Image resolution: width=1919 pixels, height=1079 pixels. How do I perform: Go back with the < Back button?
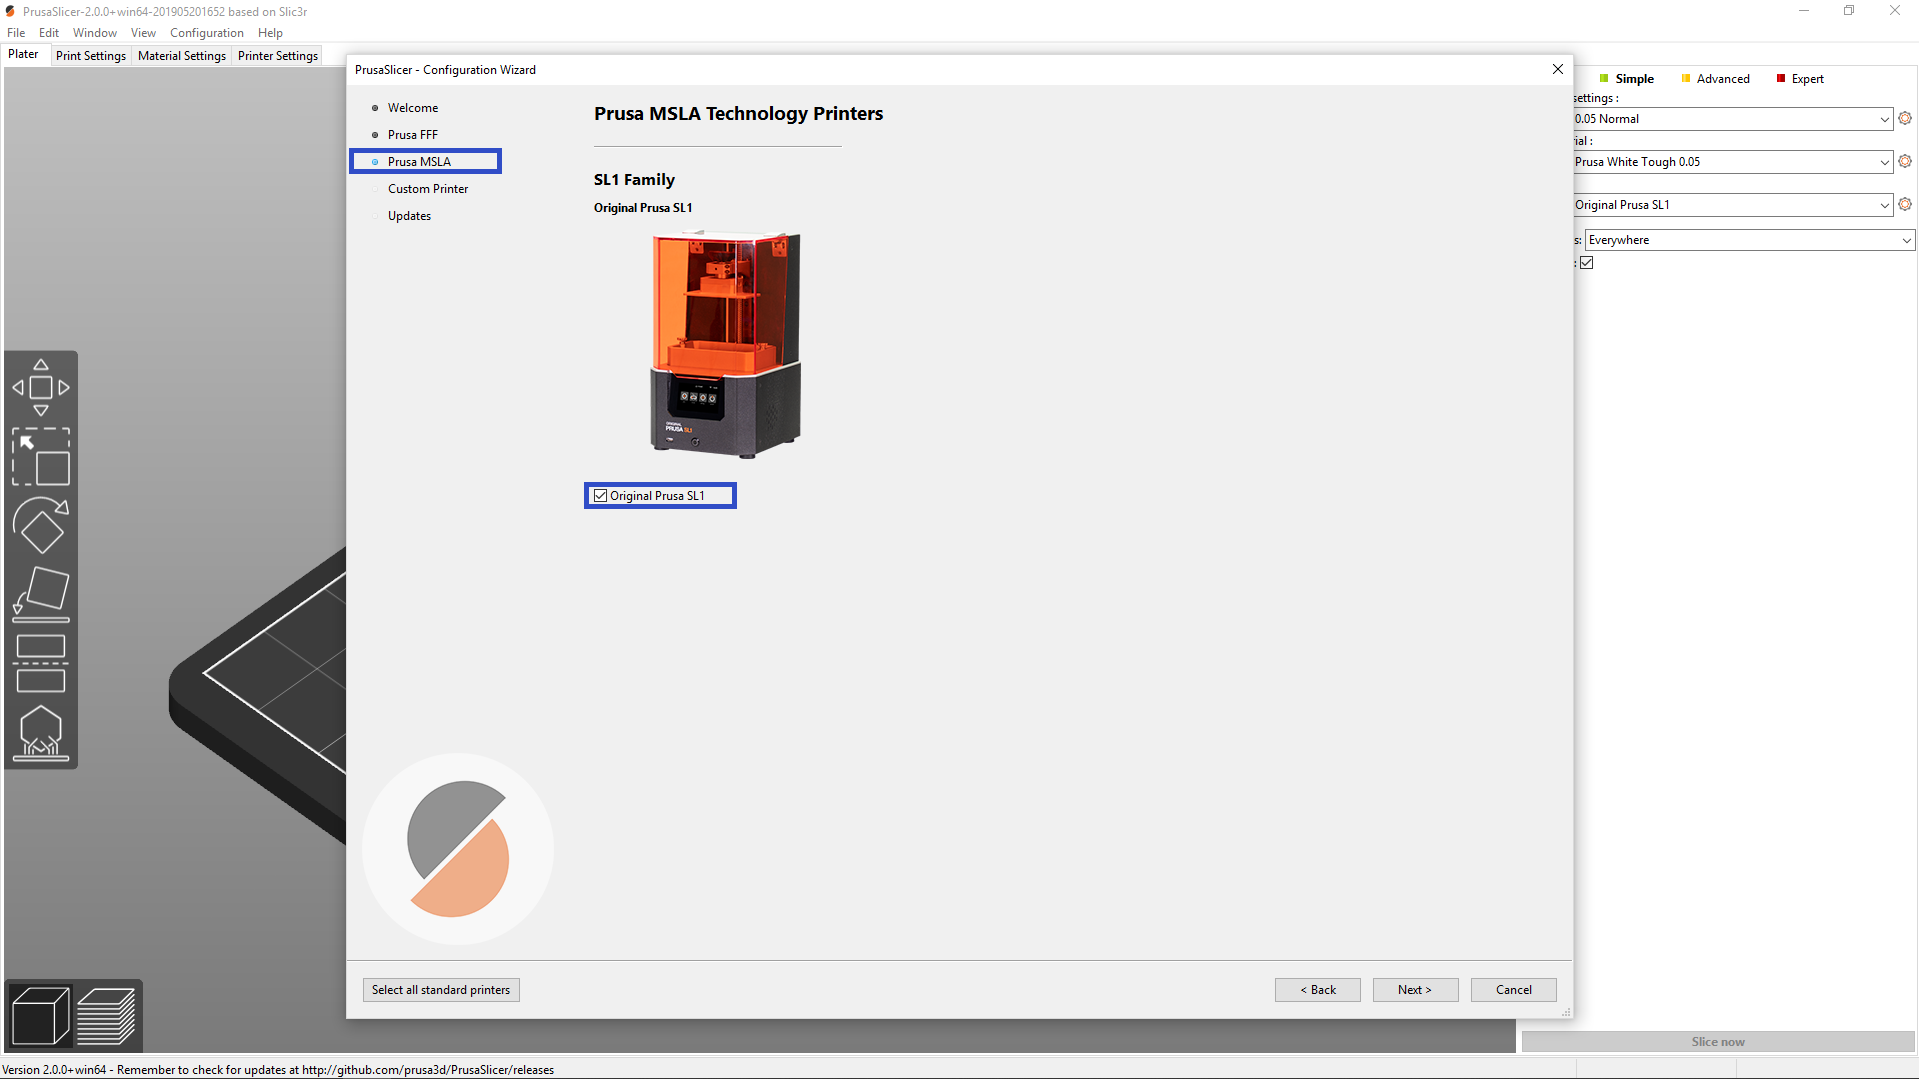[1318, 990]
